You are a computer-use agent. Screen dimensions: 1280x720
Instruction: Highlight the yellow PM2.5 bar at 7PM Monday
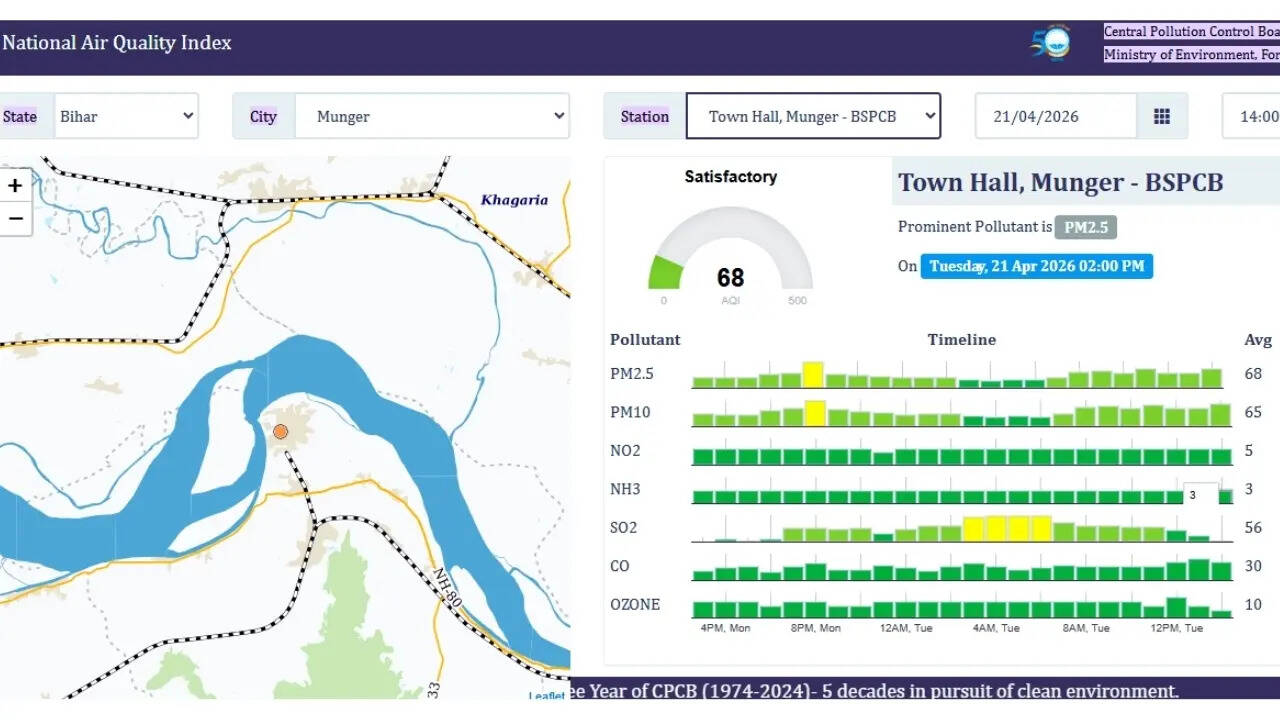(x=812, y=371)
